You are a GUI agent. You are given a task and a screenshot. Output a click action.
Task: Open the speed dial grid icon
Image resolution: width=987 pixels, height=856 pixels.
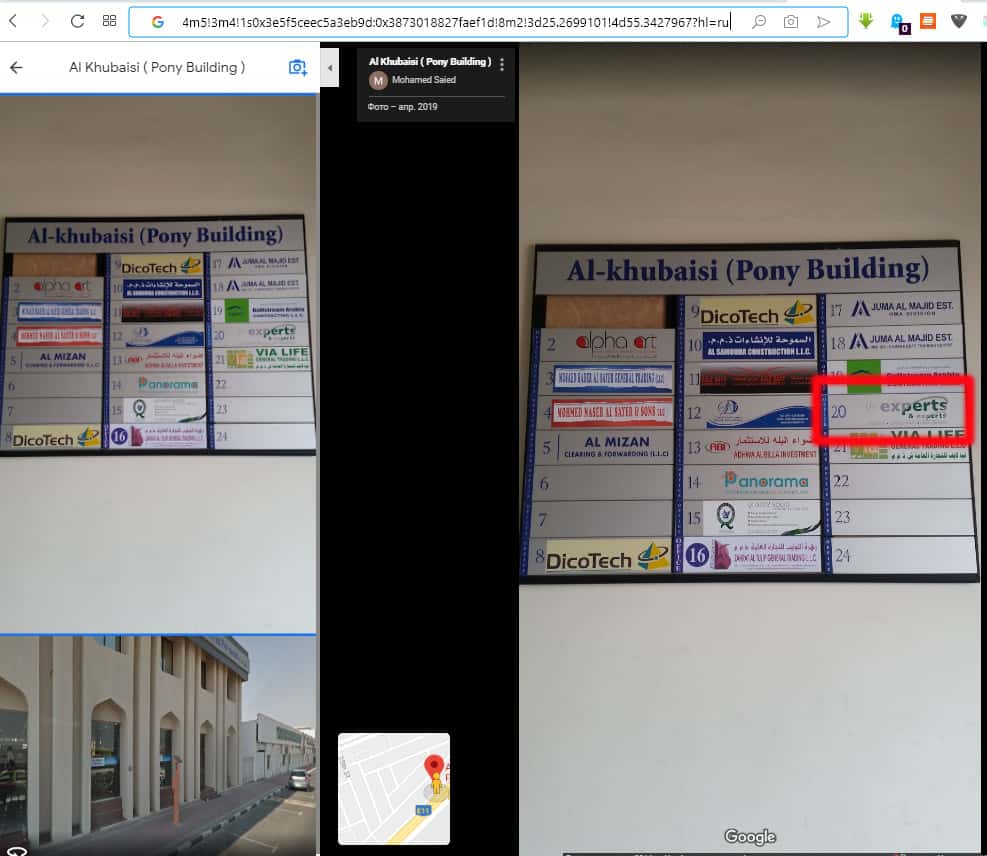tap(110, 21)
